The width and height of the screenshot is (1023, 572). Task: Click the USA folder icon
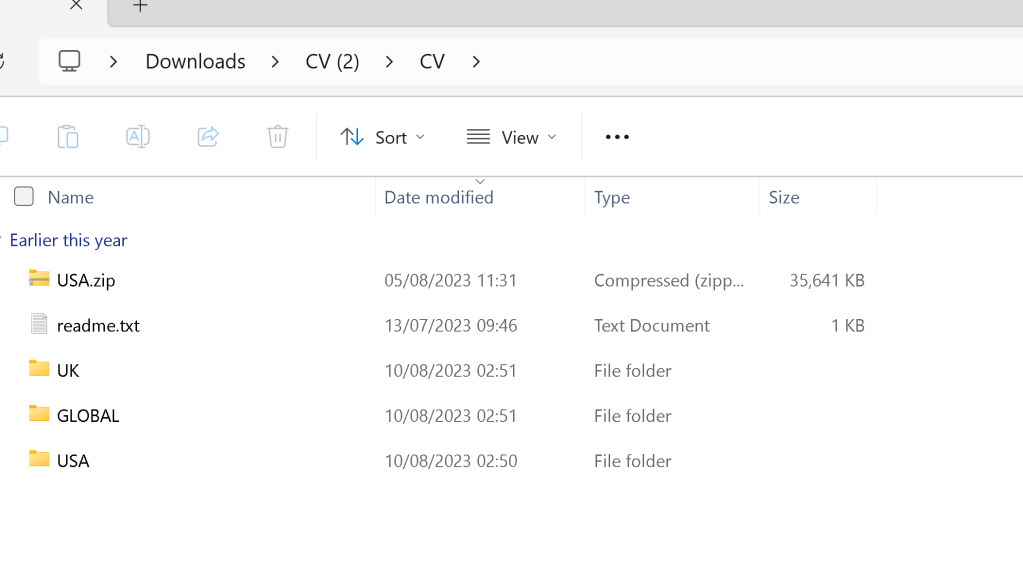pyautogui.click(x=39, y=459)
